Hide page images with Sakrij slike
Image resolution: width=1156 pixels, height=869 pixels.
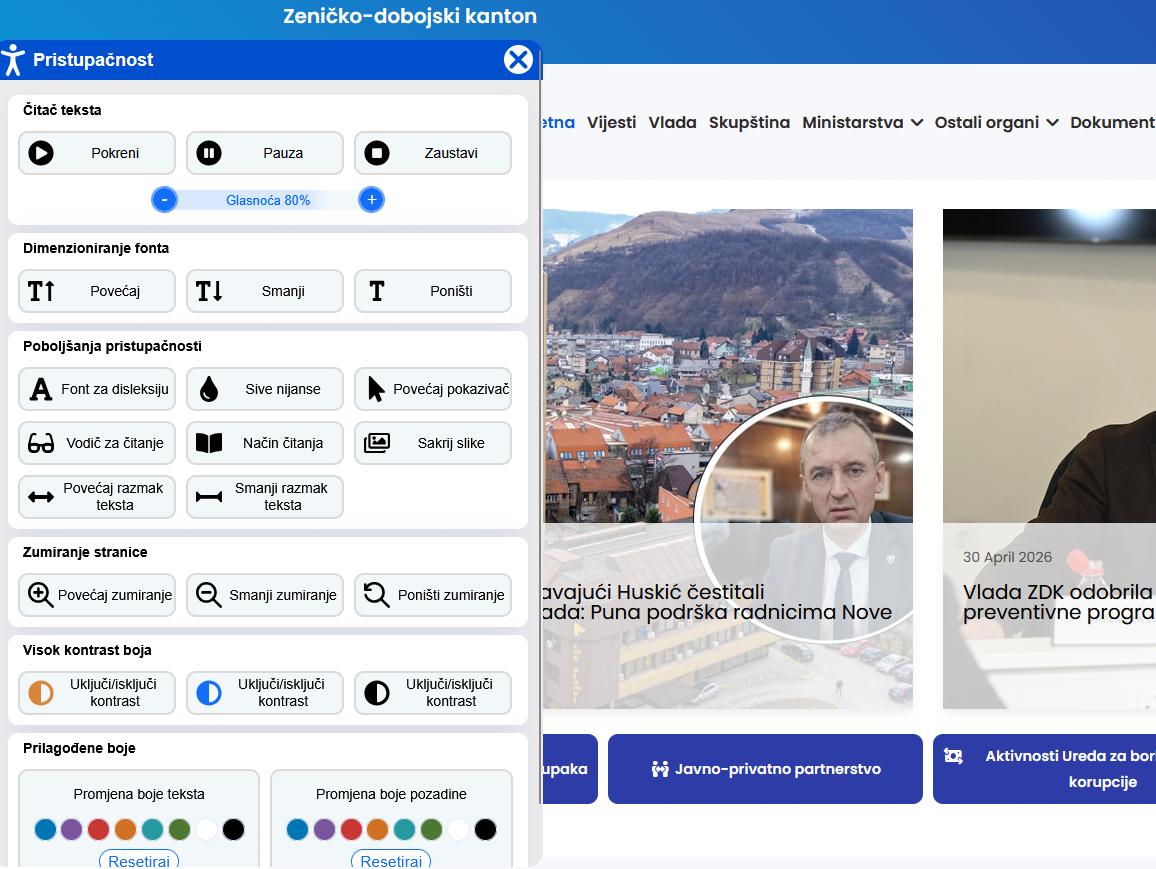[432, 443]
